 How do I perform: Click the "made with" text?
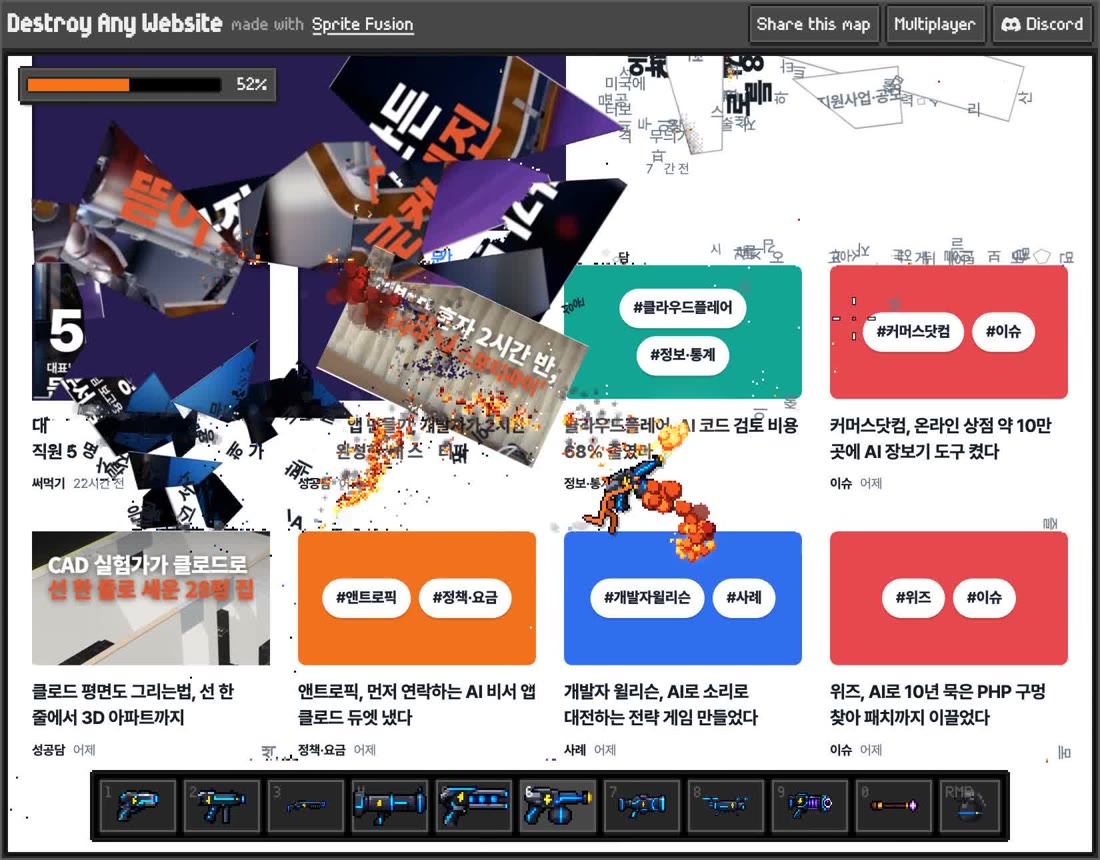coord(267,25)
